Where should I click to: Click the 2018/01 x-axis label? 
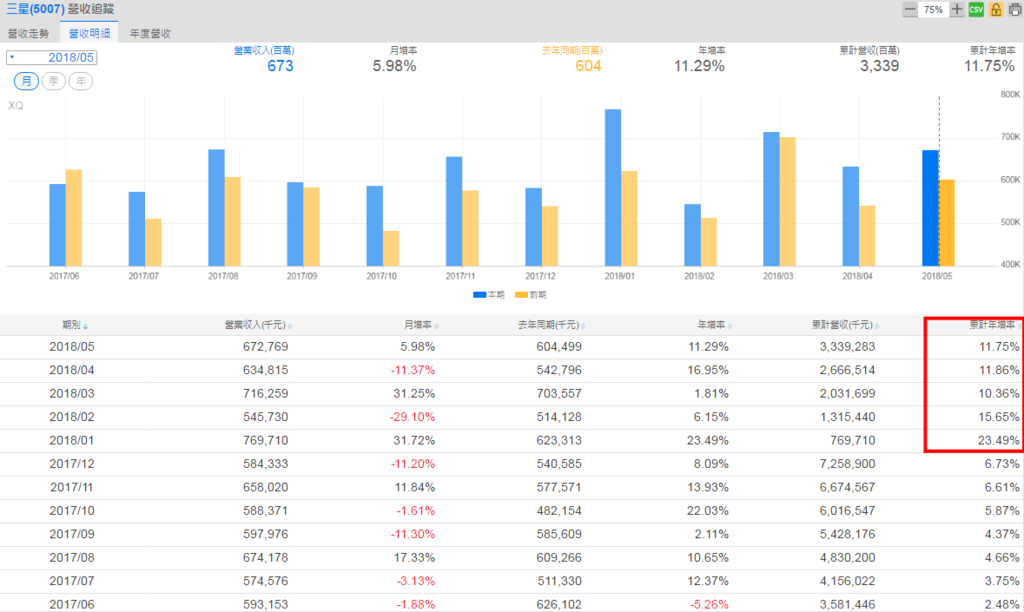[619, 276]
